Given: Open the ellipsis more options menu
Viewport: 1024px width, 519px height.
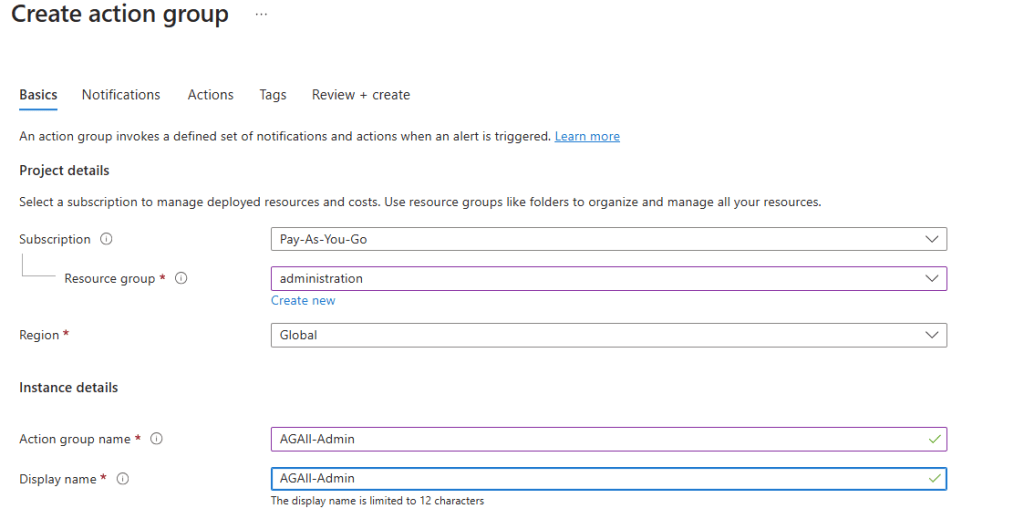Looking at the screenshot, I should point(262,15).
